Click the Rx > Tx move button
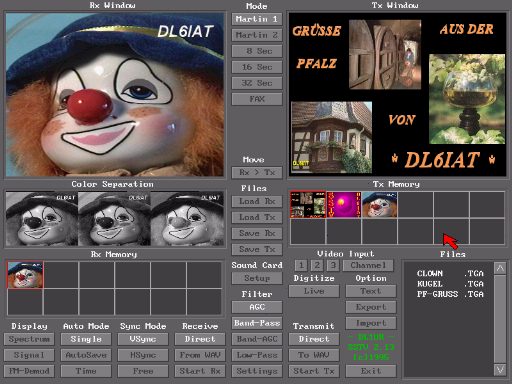The width and height of the screenshot is (512, 384). (257, 172)
